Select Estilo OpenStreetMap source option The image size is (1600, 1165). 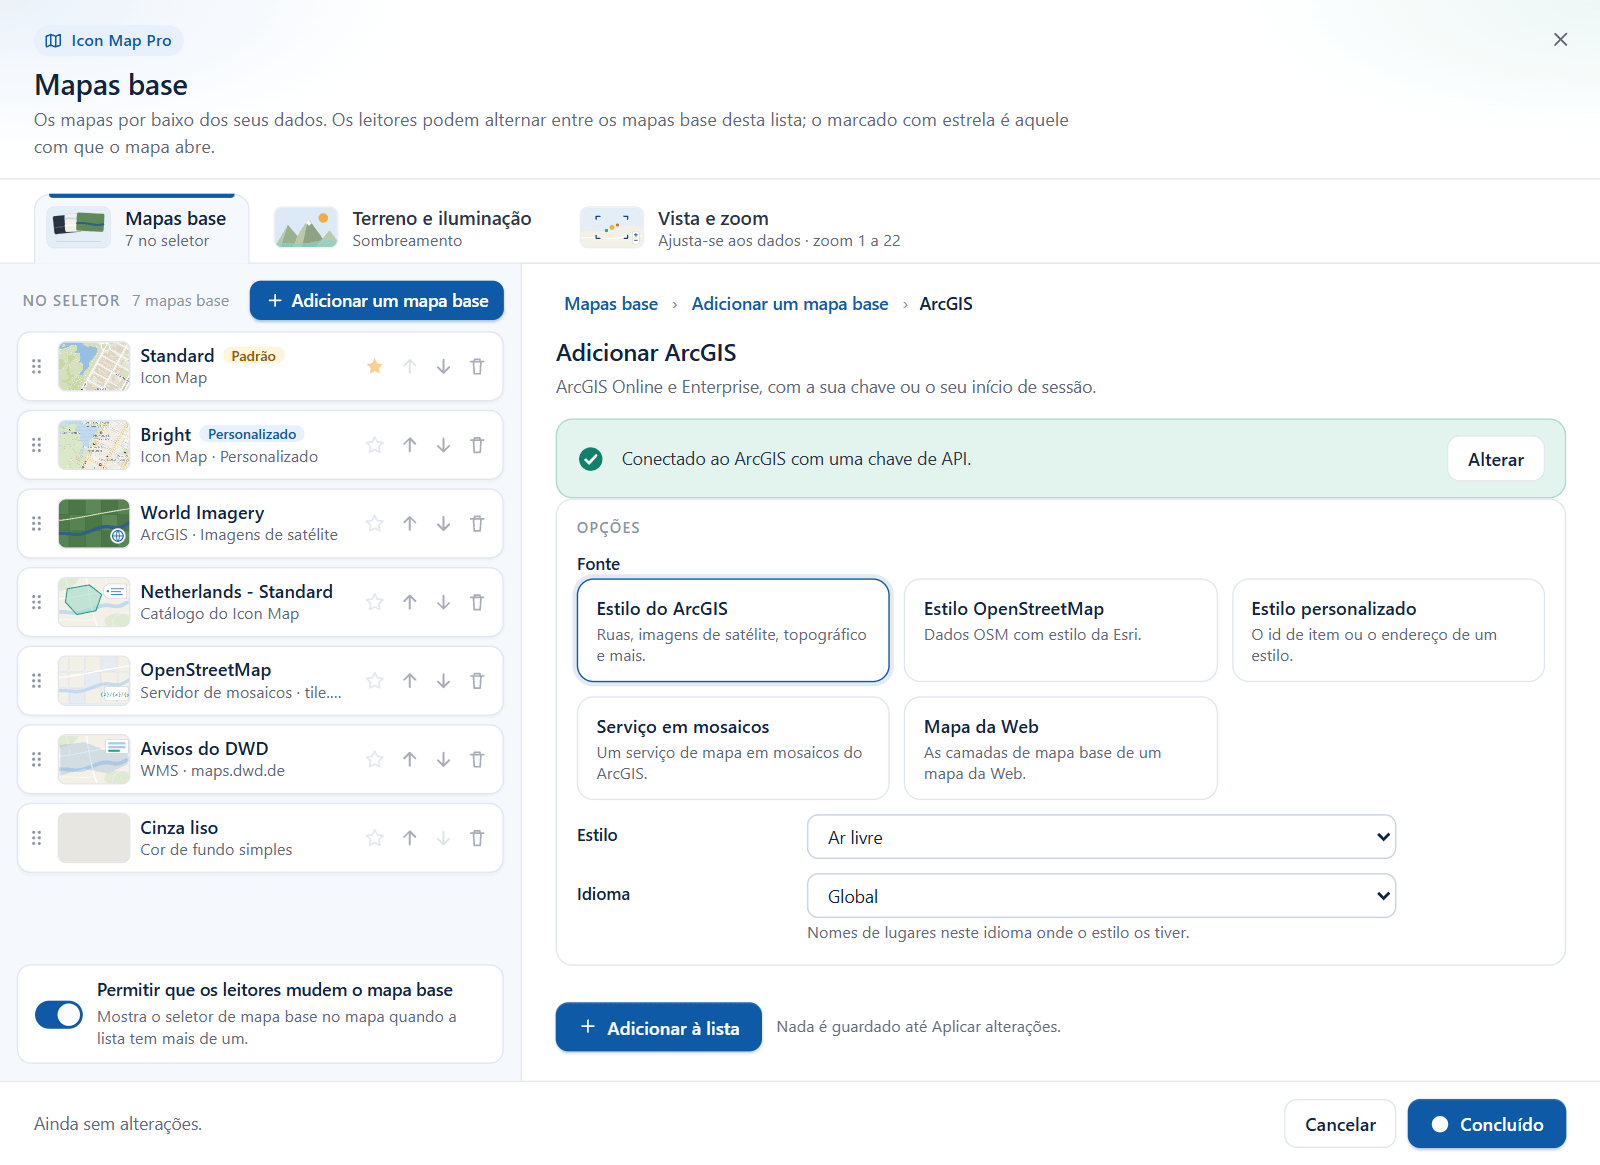click(x=1061, y=630)
